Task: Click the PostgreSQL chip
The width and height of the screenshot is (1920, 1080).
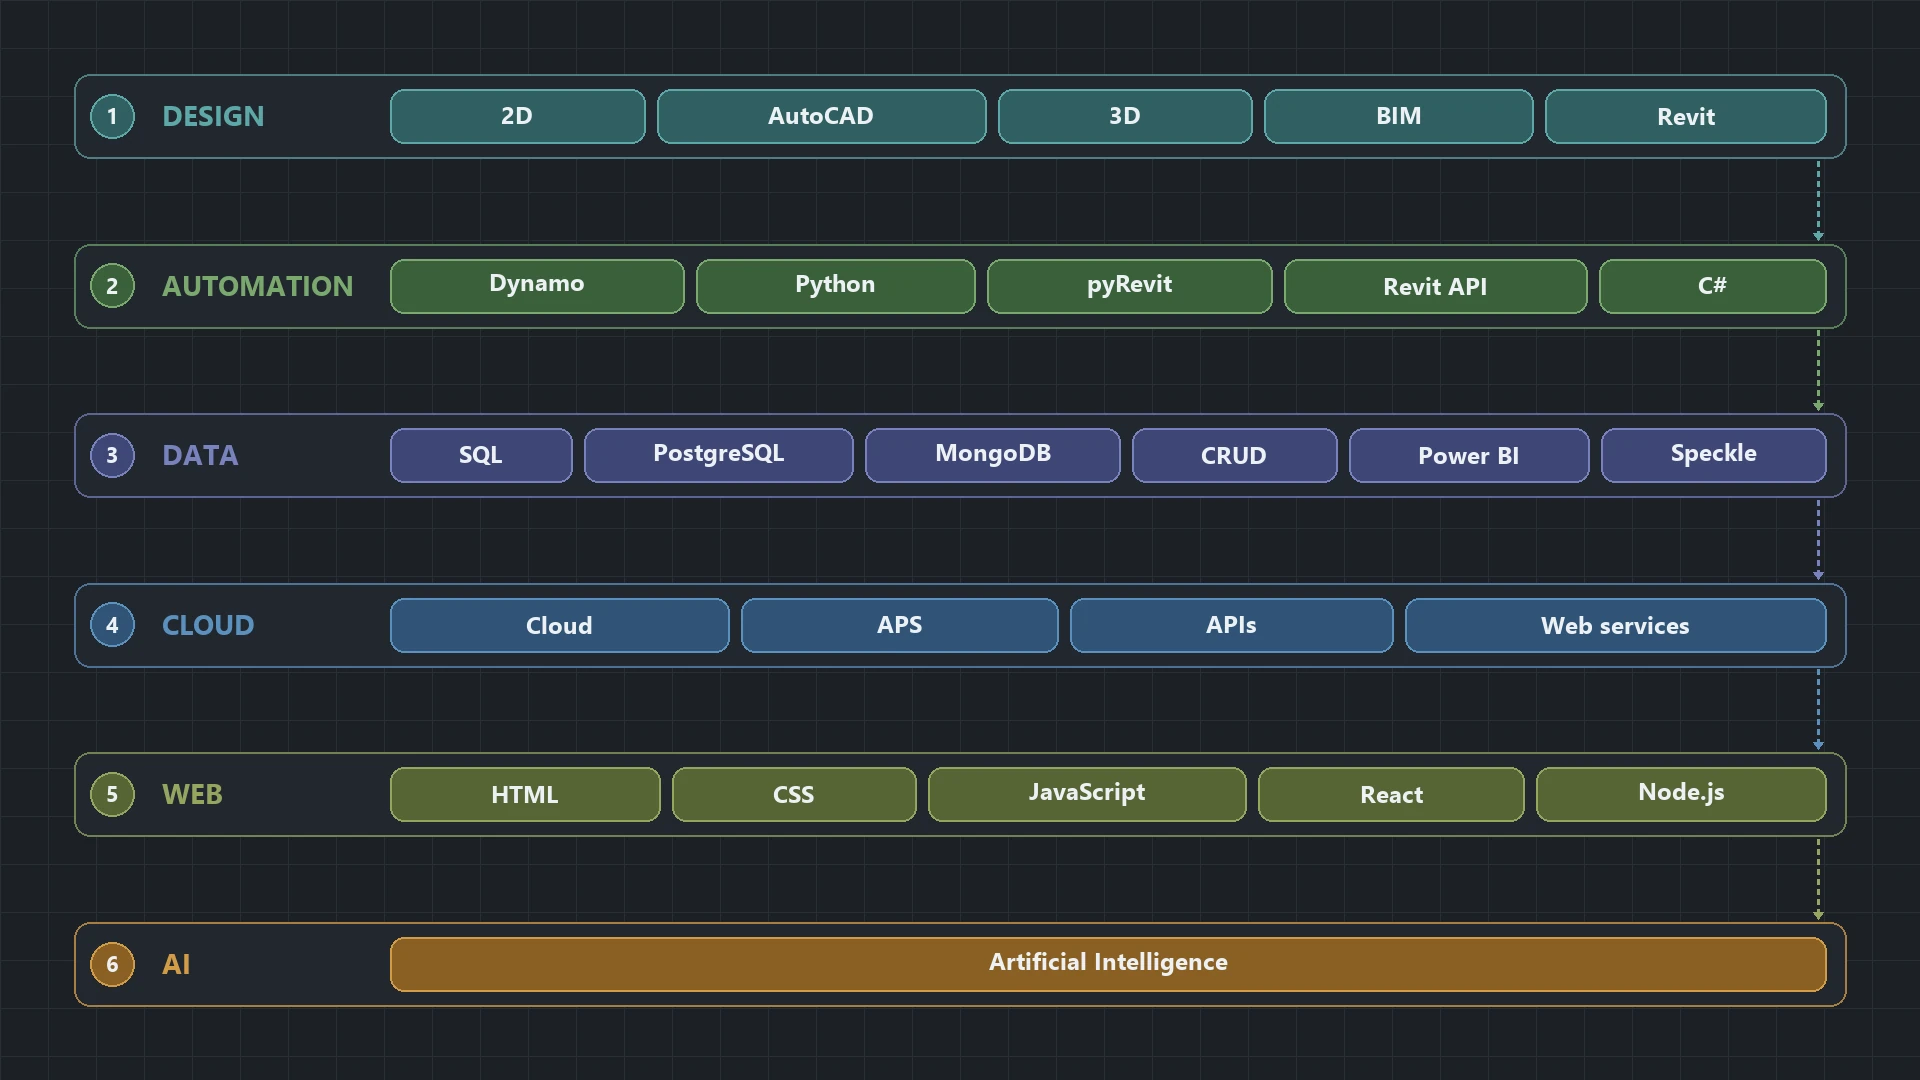Action: pyautogui.click(x=719, y=455)
